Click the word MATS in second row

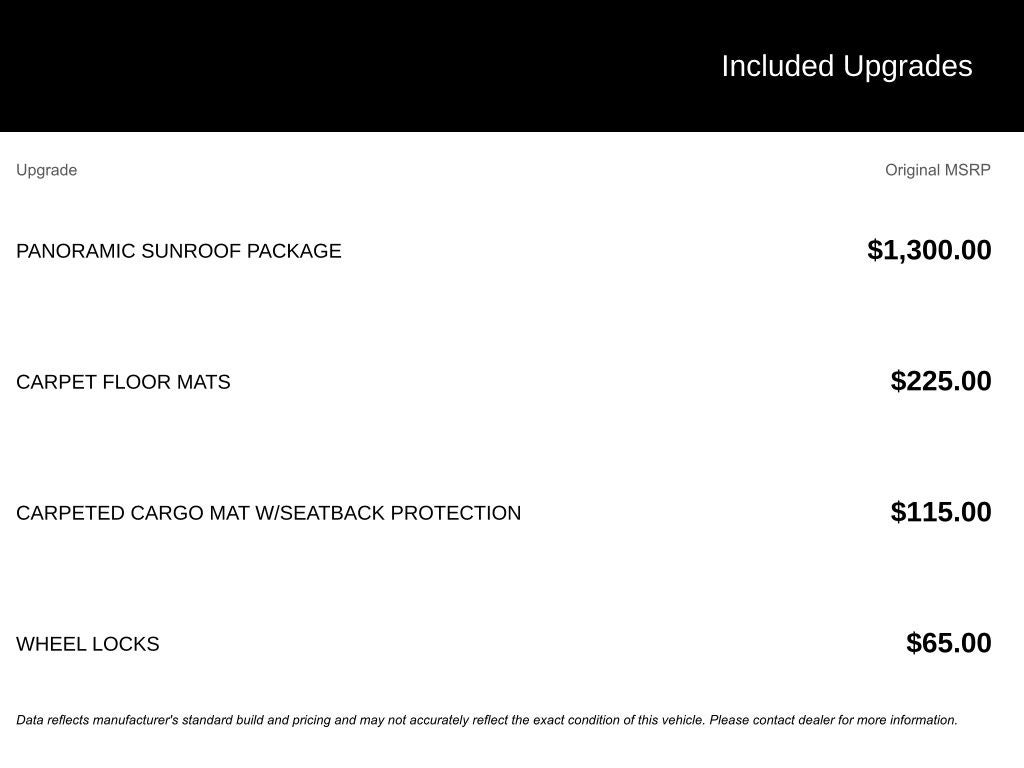pos(203,382)
